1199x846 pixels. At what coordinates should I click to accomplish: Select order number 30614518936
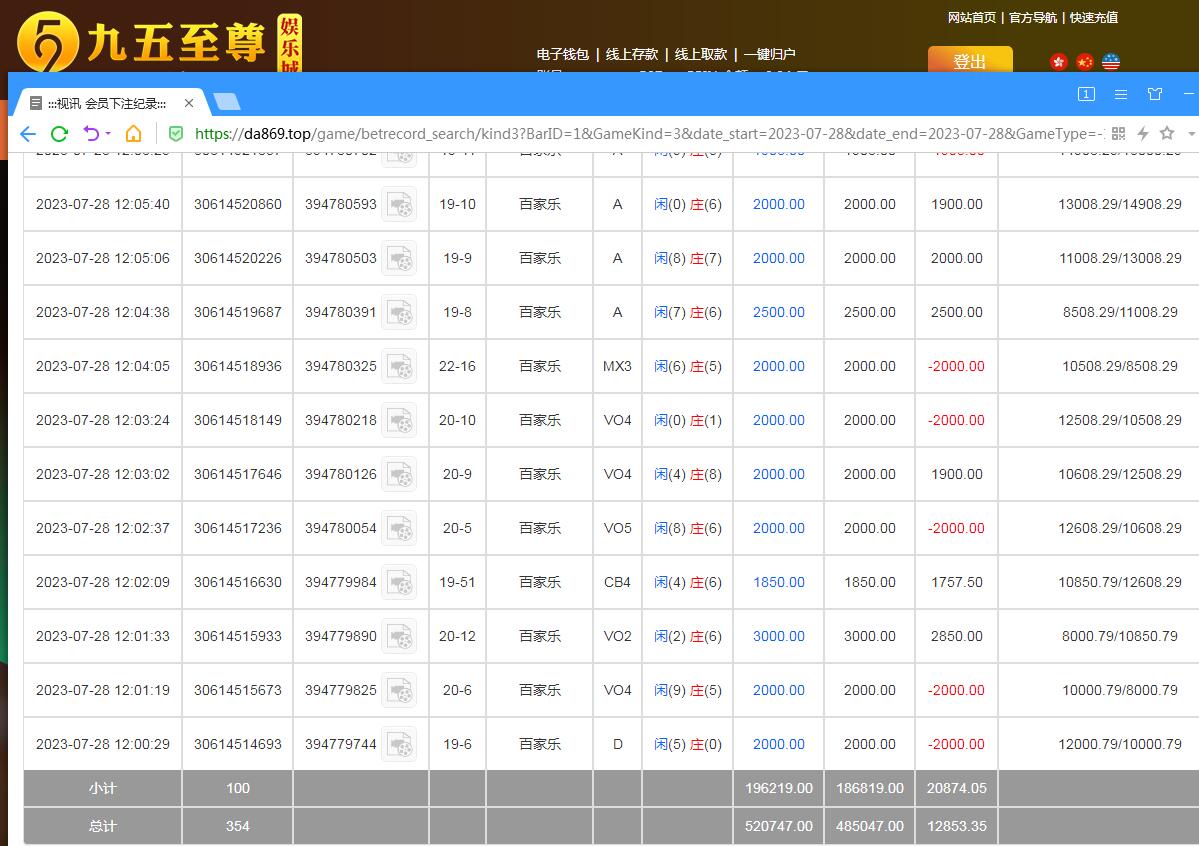click(x=238, y=366)
